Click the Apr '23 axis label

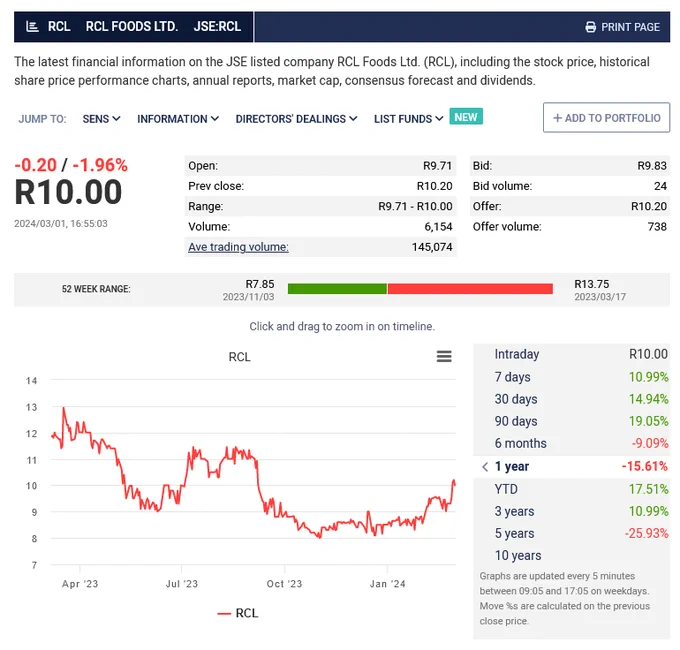pyautogui.click(x=80, y=584)
